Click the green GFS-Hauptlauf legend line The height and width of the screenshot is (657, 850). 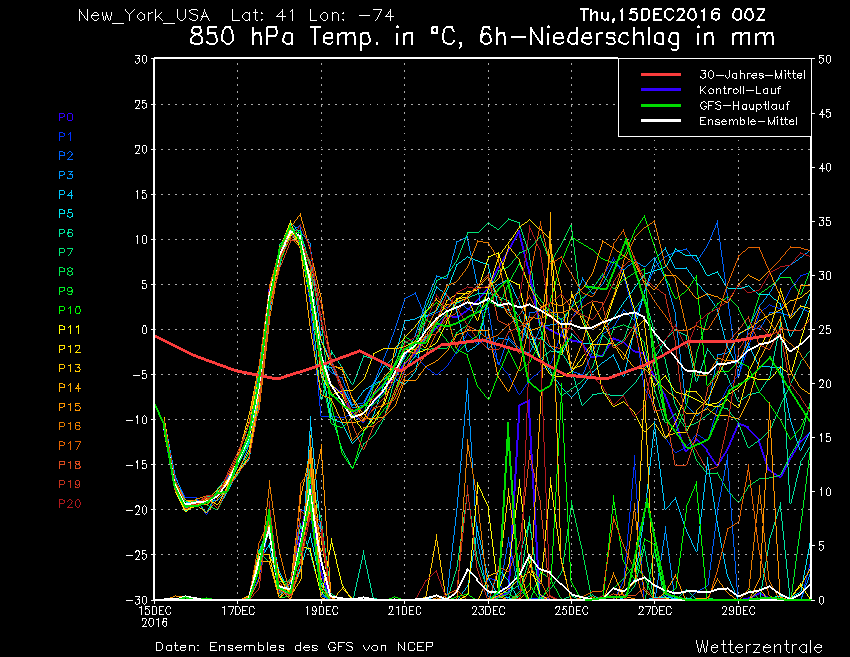pyautogui.click(x=661, y=105)
